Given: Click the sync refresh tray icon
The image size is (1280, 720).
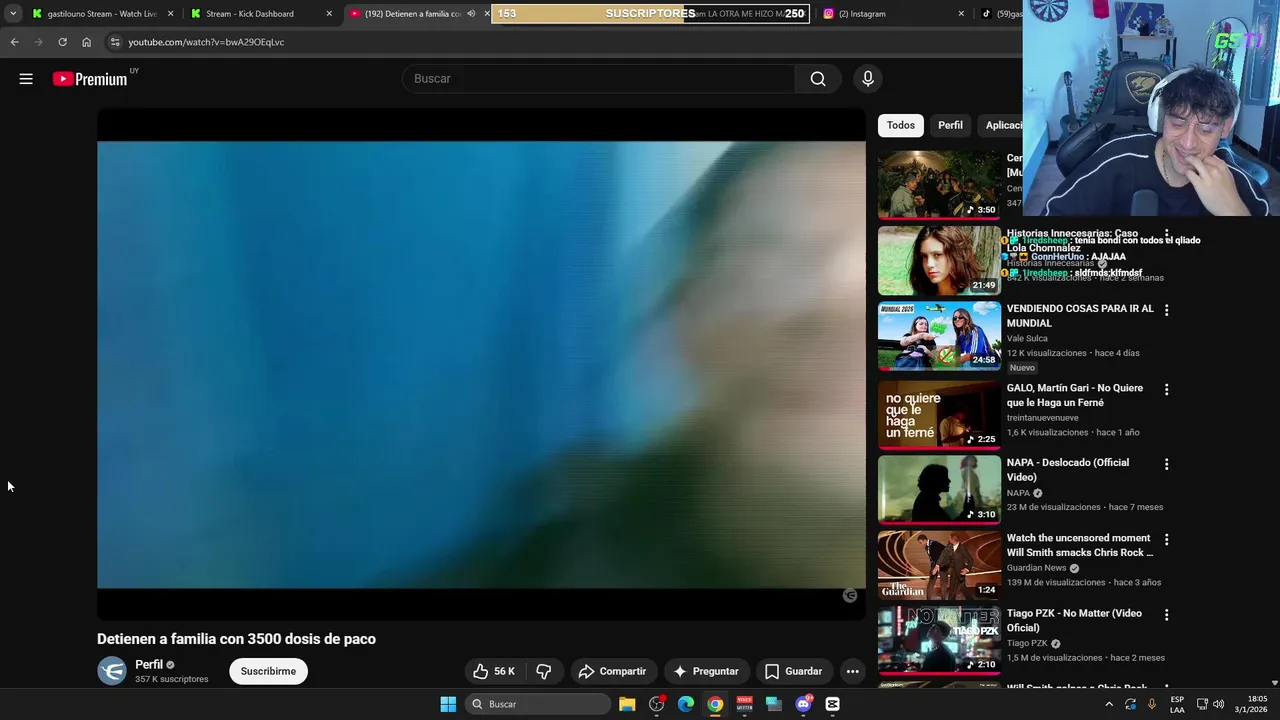Looking at the screenshot, I should tap(1130, 704).
